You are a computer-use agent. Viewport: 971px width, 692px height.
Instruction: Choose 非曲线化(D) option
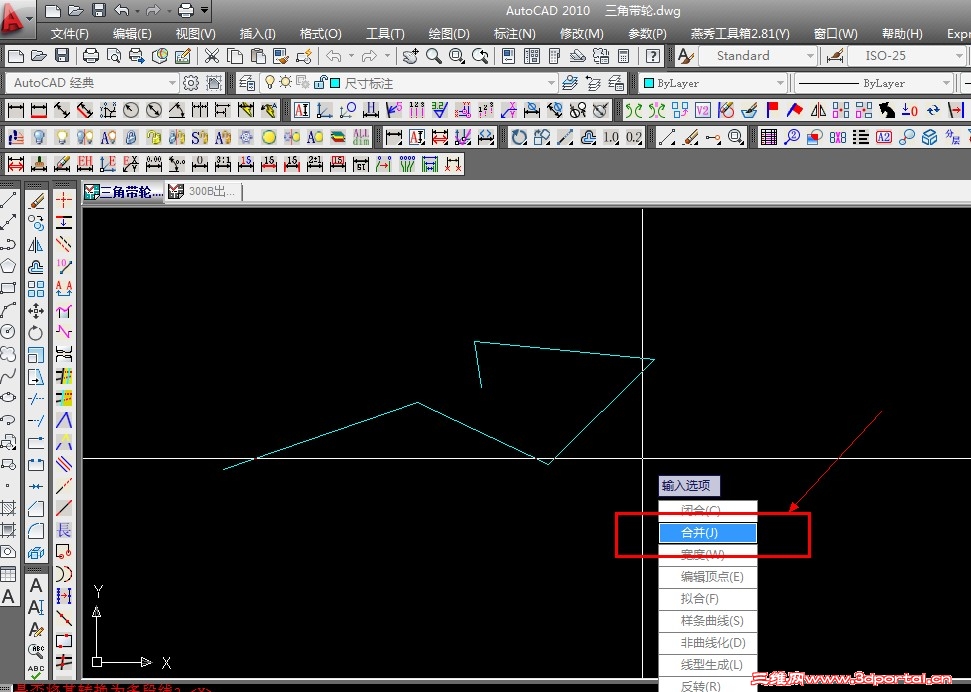[708, 642]
